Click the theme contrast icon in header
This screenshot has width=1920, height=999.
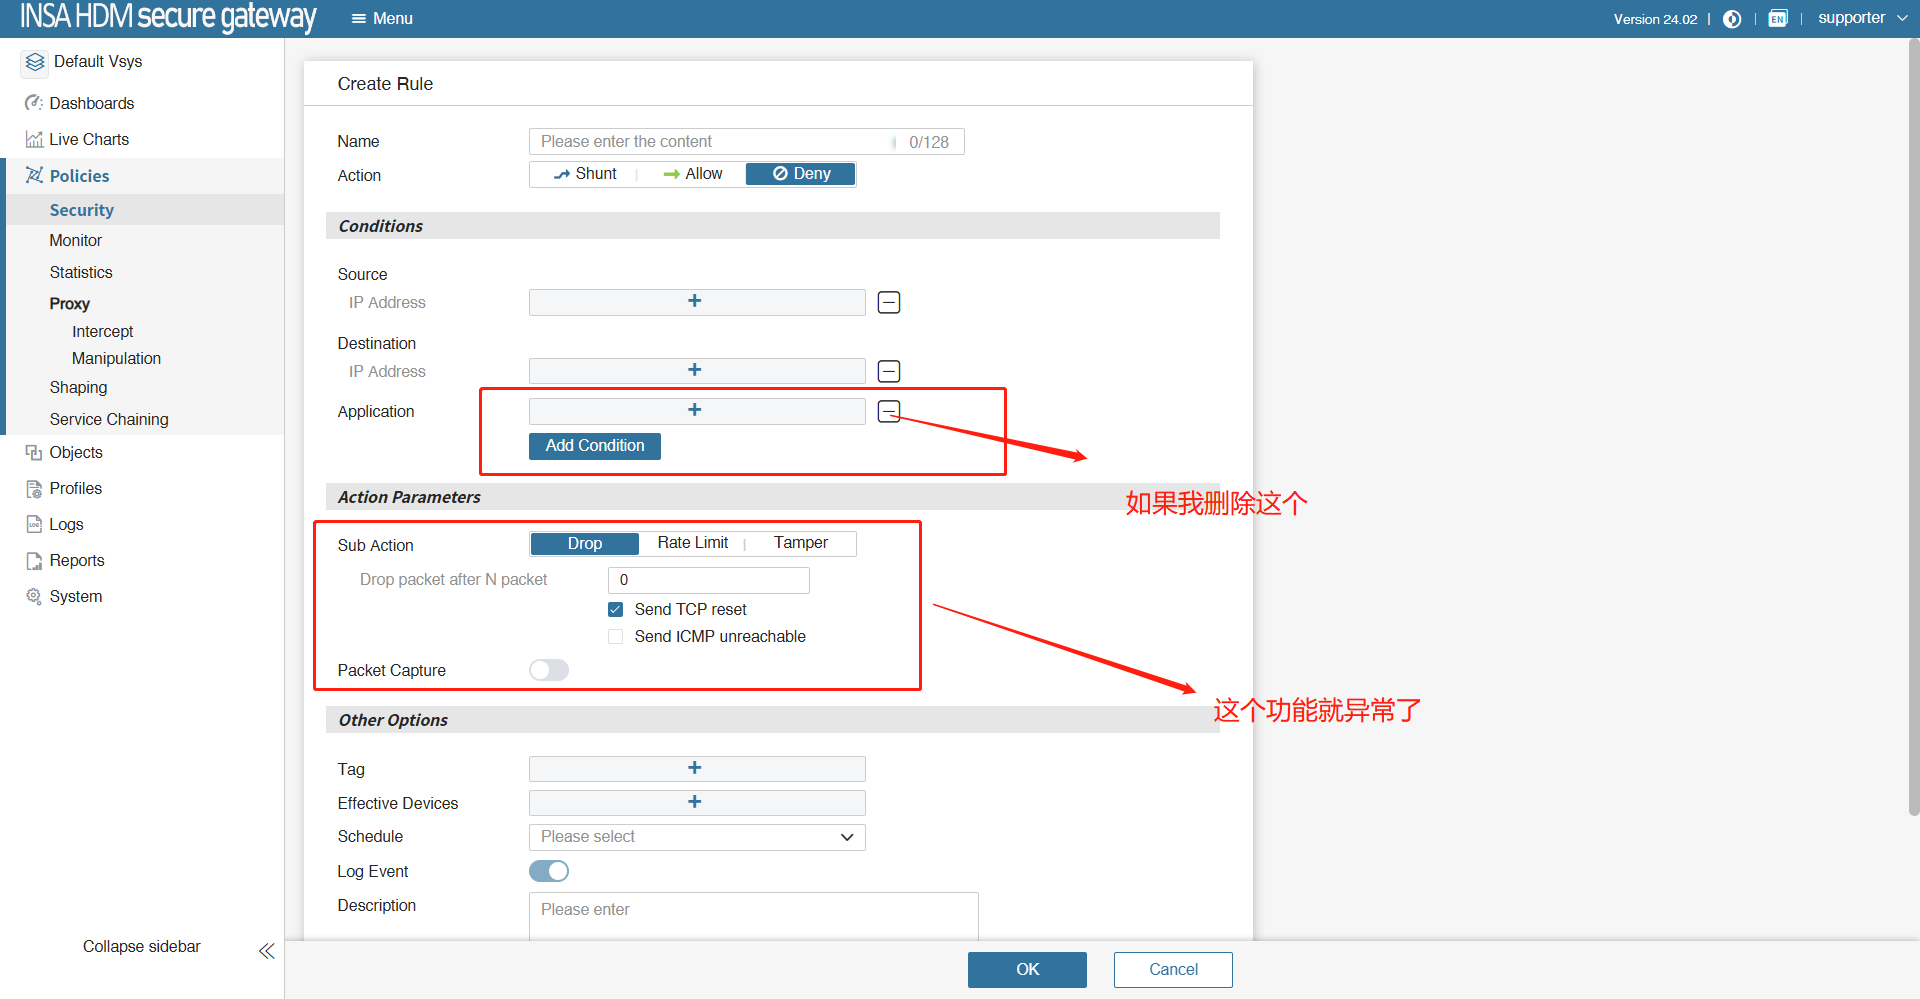pyautogui.click(x=1732, y=19)
